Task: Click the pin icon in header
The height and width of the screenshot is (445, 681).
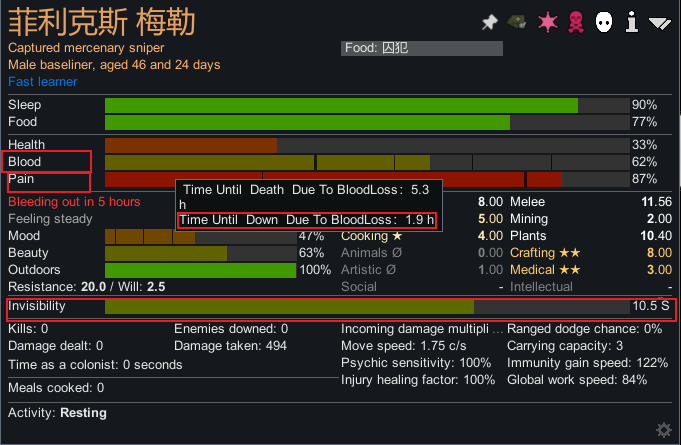Action: 489,22
